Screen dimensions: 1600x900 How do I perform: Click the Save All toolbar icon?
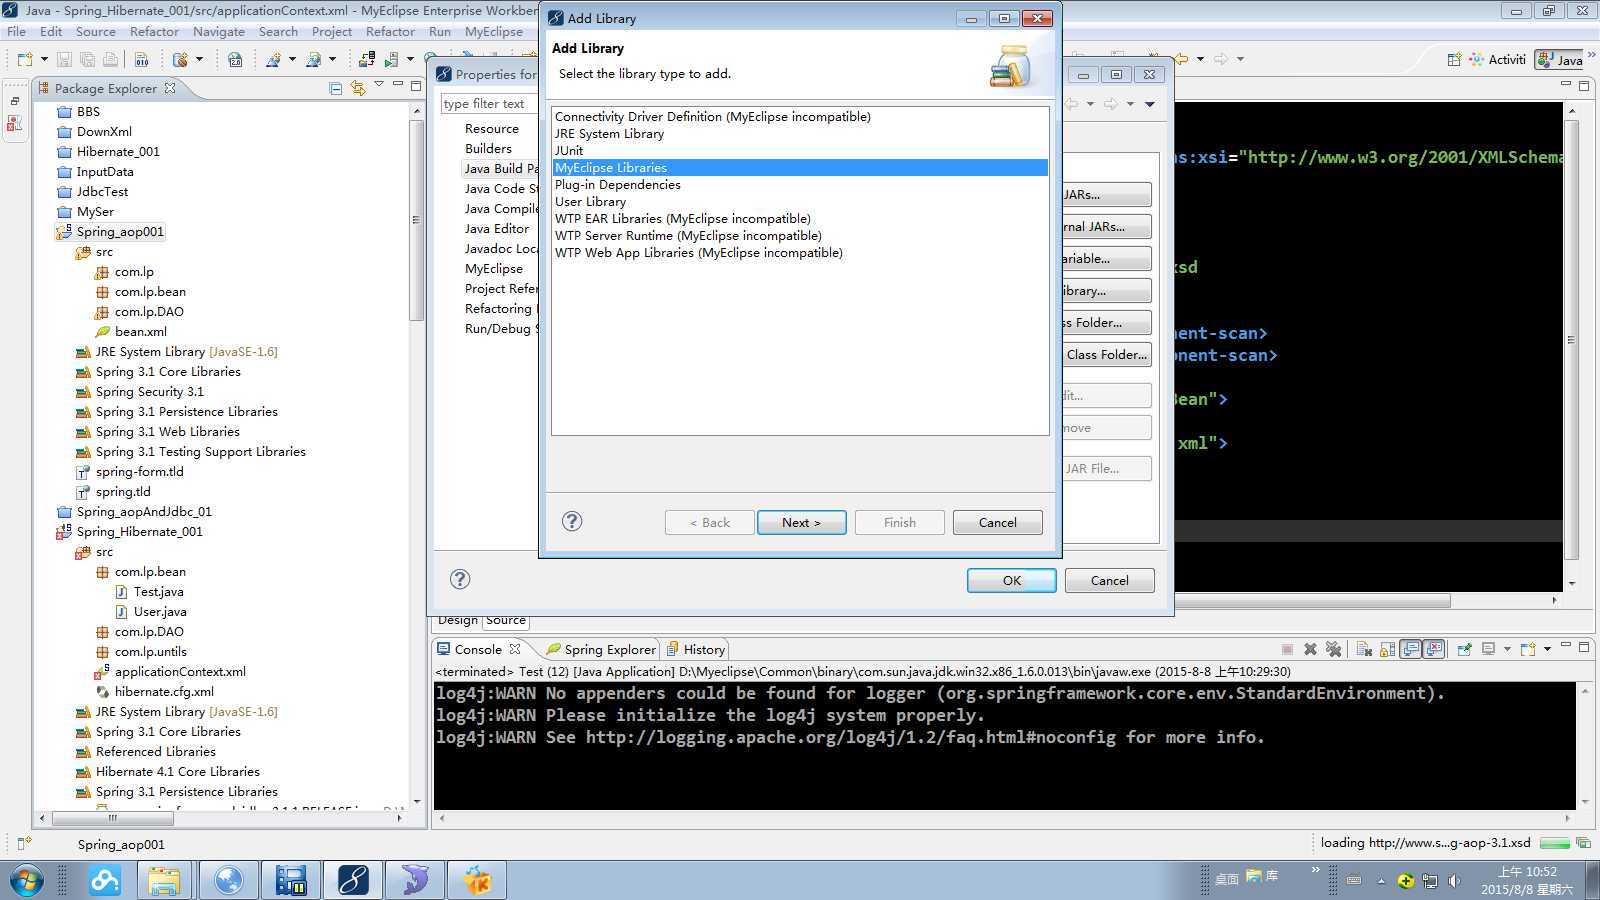(x=87, y=59)
